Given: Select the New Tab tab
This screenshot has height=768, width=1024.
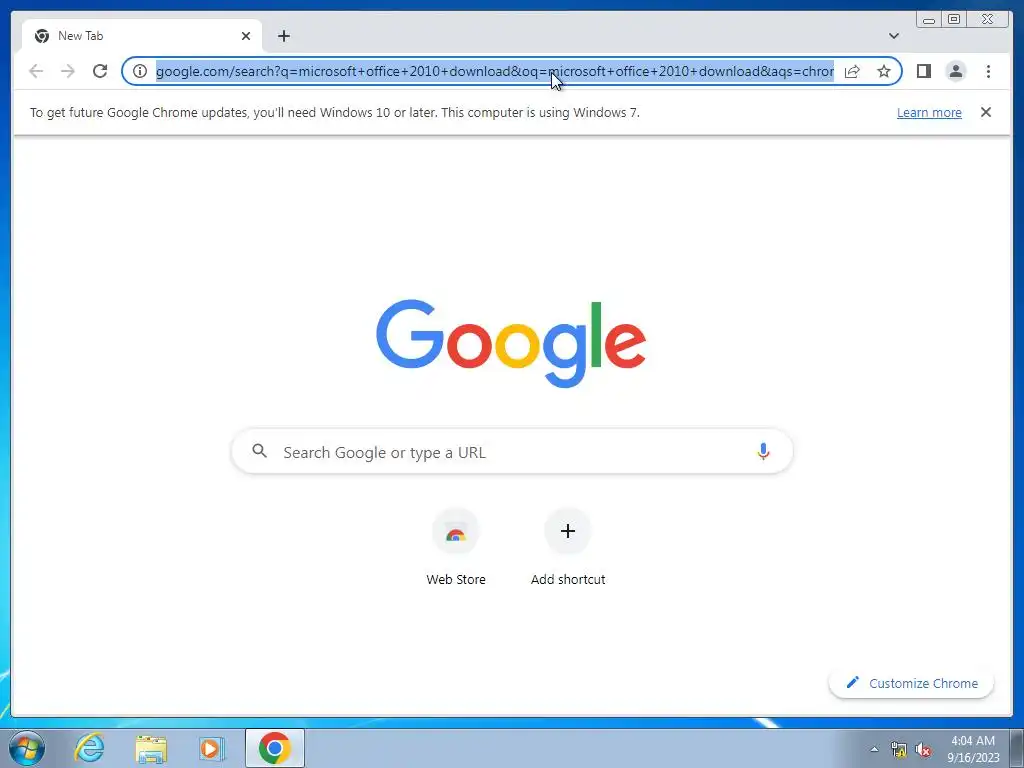Looking at the screenshot, I should [142, 36].
